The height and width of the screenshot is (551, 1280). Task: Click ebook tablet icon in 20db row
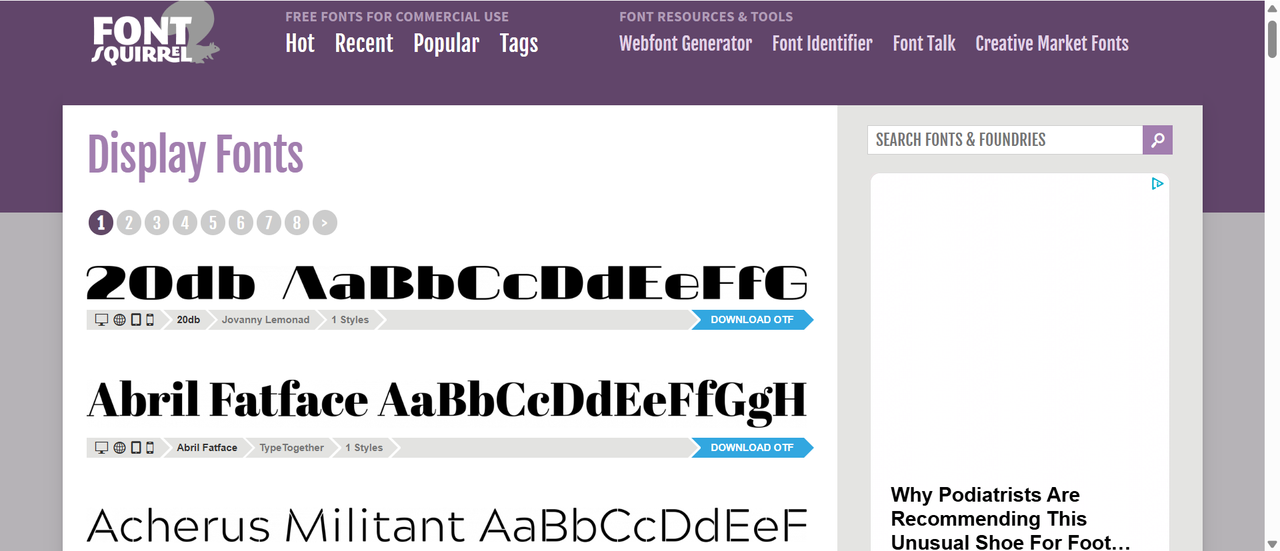[x=136, y=320]
